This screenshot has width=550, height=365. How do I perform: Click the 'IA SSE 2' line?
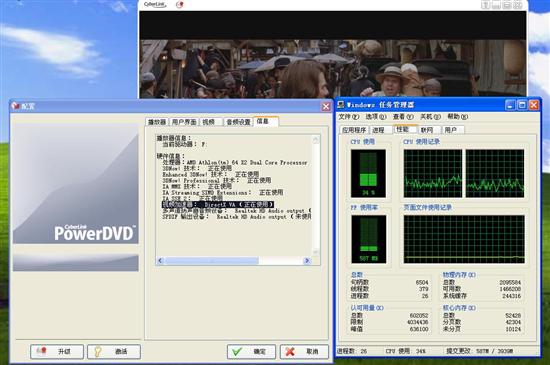click(192, 199)
